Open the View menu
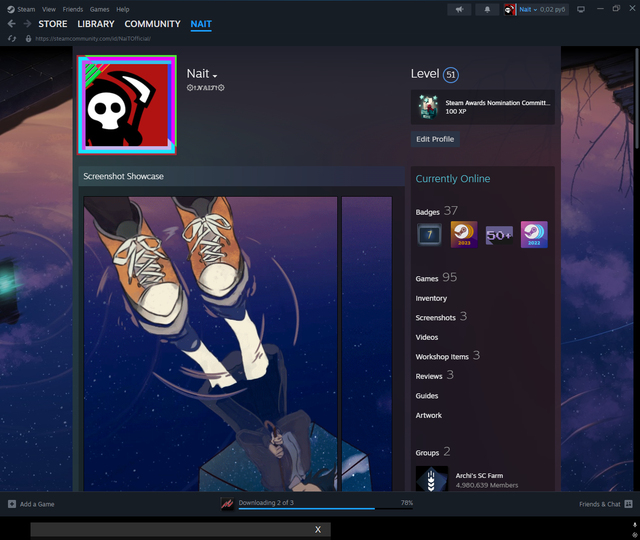 pos(49,9)
